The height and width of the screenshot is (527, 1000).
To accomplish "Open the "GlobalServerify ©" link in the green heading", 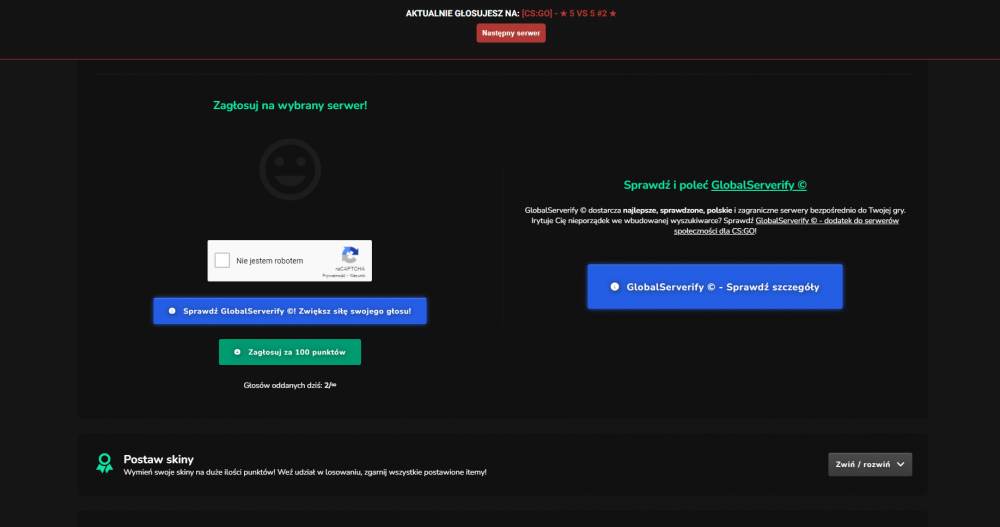I will point(759,185).
